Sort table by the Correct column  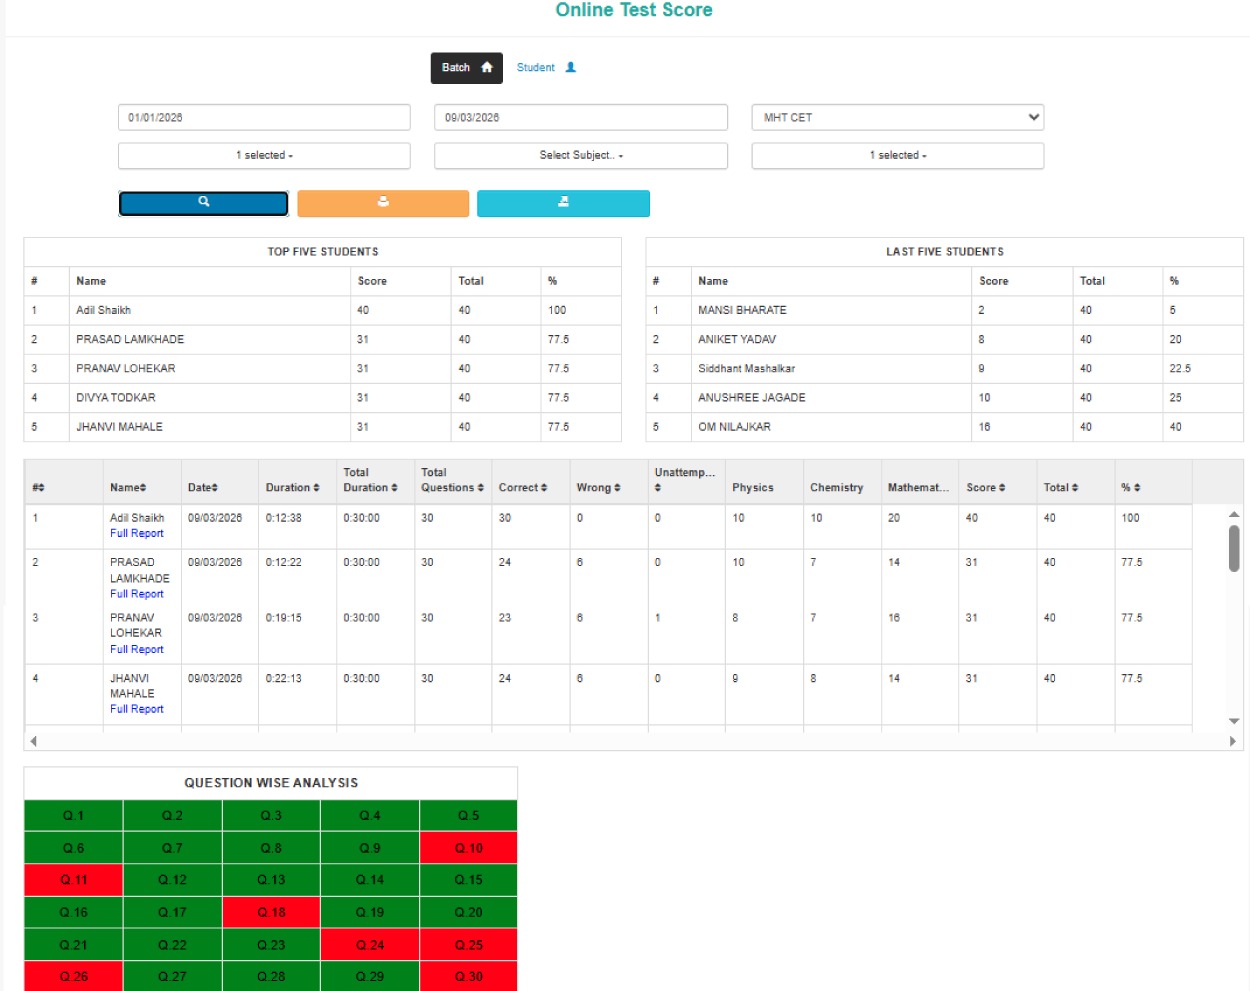[x=522, y=488]
